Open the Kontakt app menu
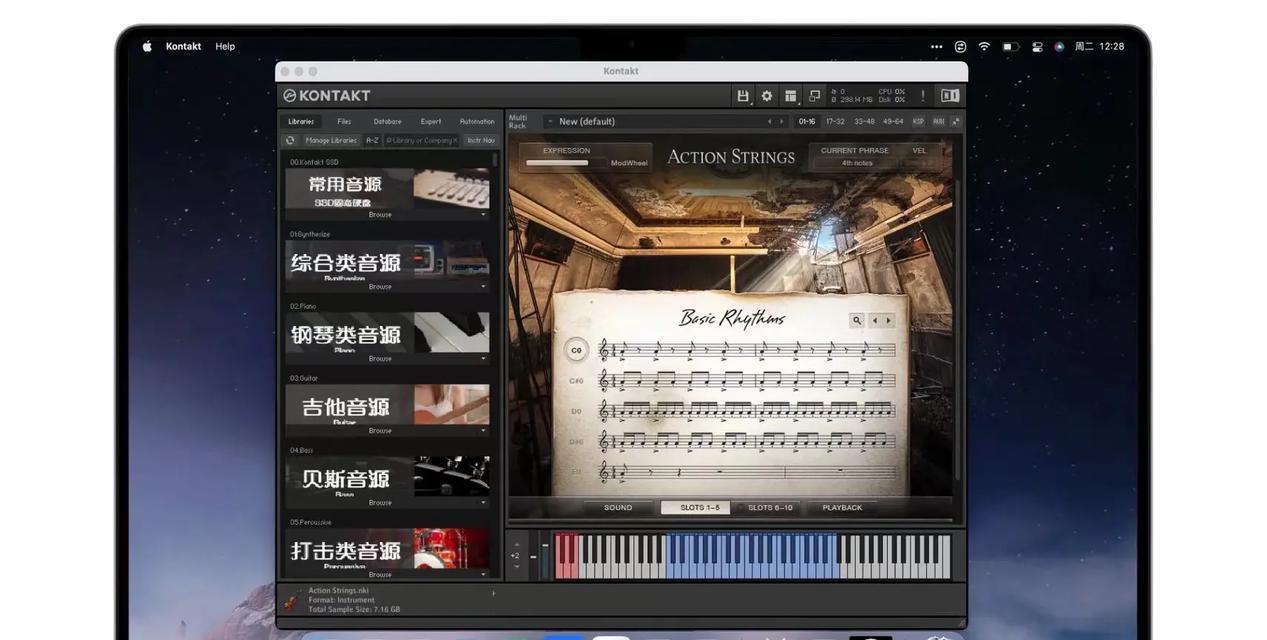 (183, 46)
